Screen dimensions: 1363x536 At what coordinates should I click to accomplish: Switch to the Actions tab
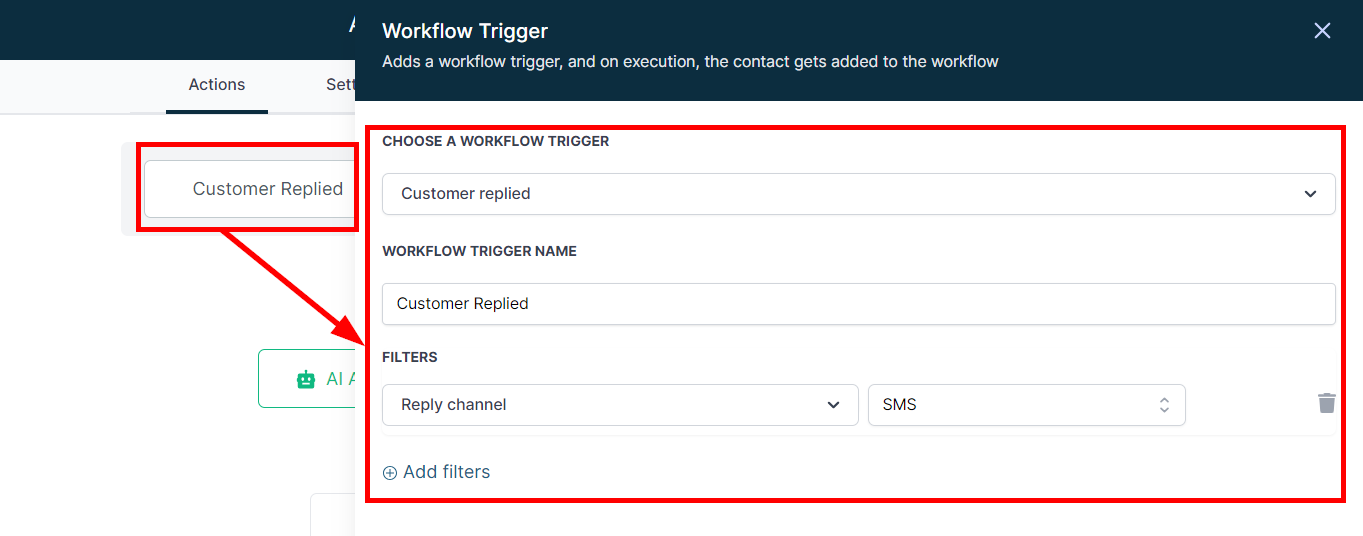click(x=217, y=85)
